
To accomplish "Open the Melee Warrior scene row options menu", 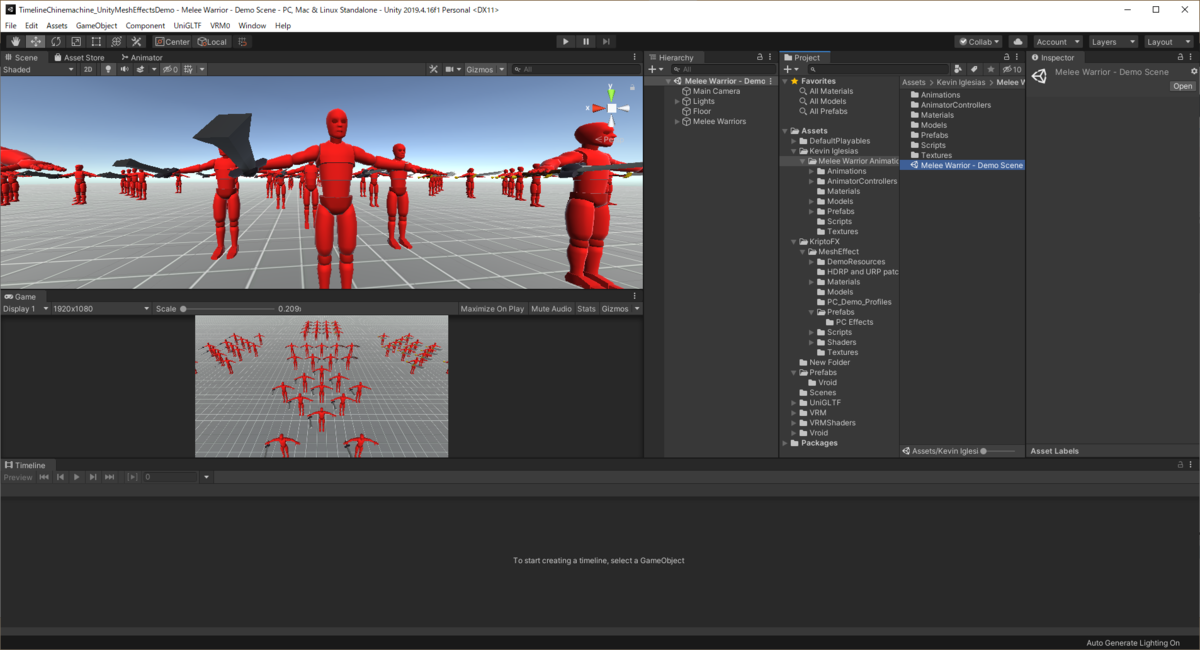I will point(771,81).
